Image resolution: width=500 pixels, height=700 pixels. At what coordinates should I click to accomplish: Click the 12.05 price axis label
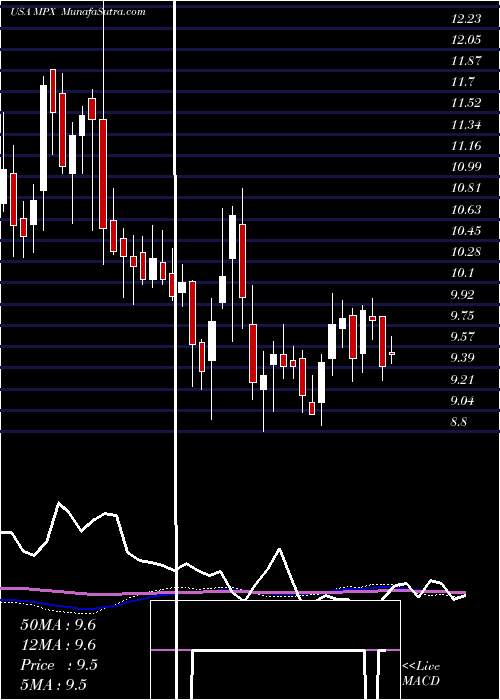[x=466, y=40]
